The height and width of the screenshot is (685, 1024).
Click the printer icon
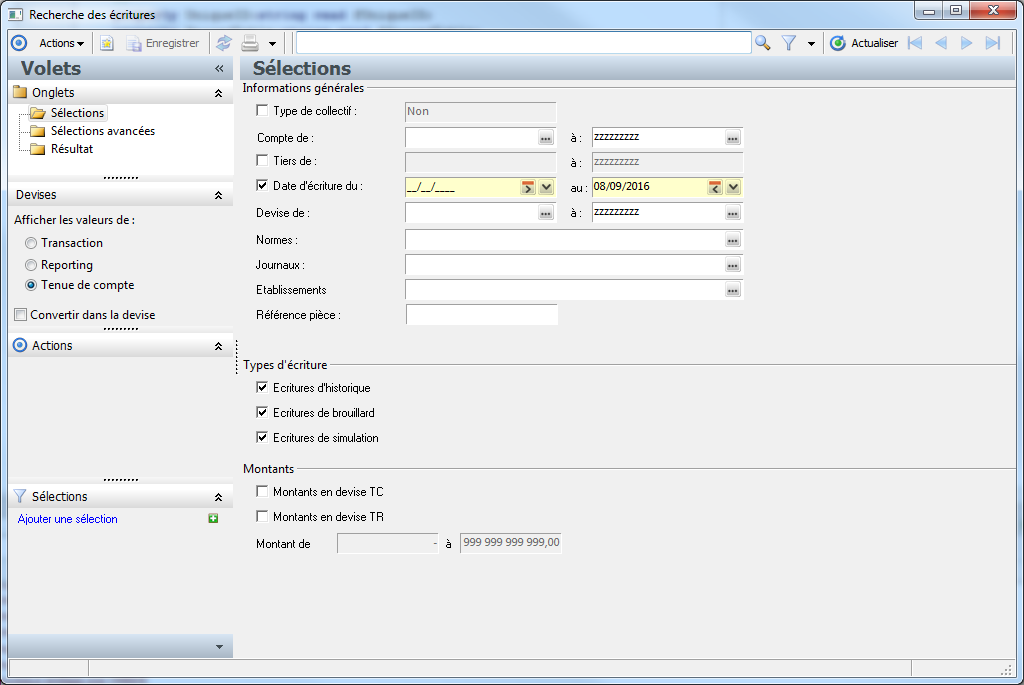click(x=250, y=43)
